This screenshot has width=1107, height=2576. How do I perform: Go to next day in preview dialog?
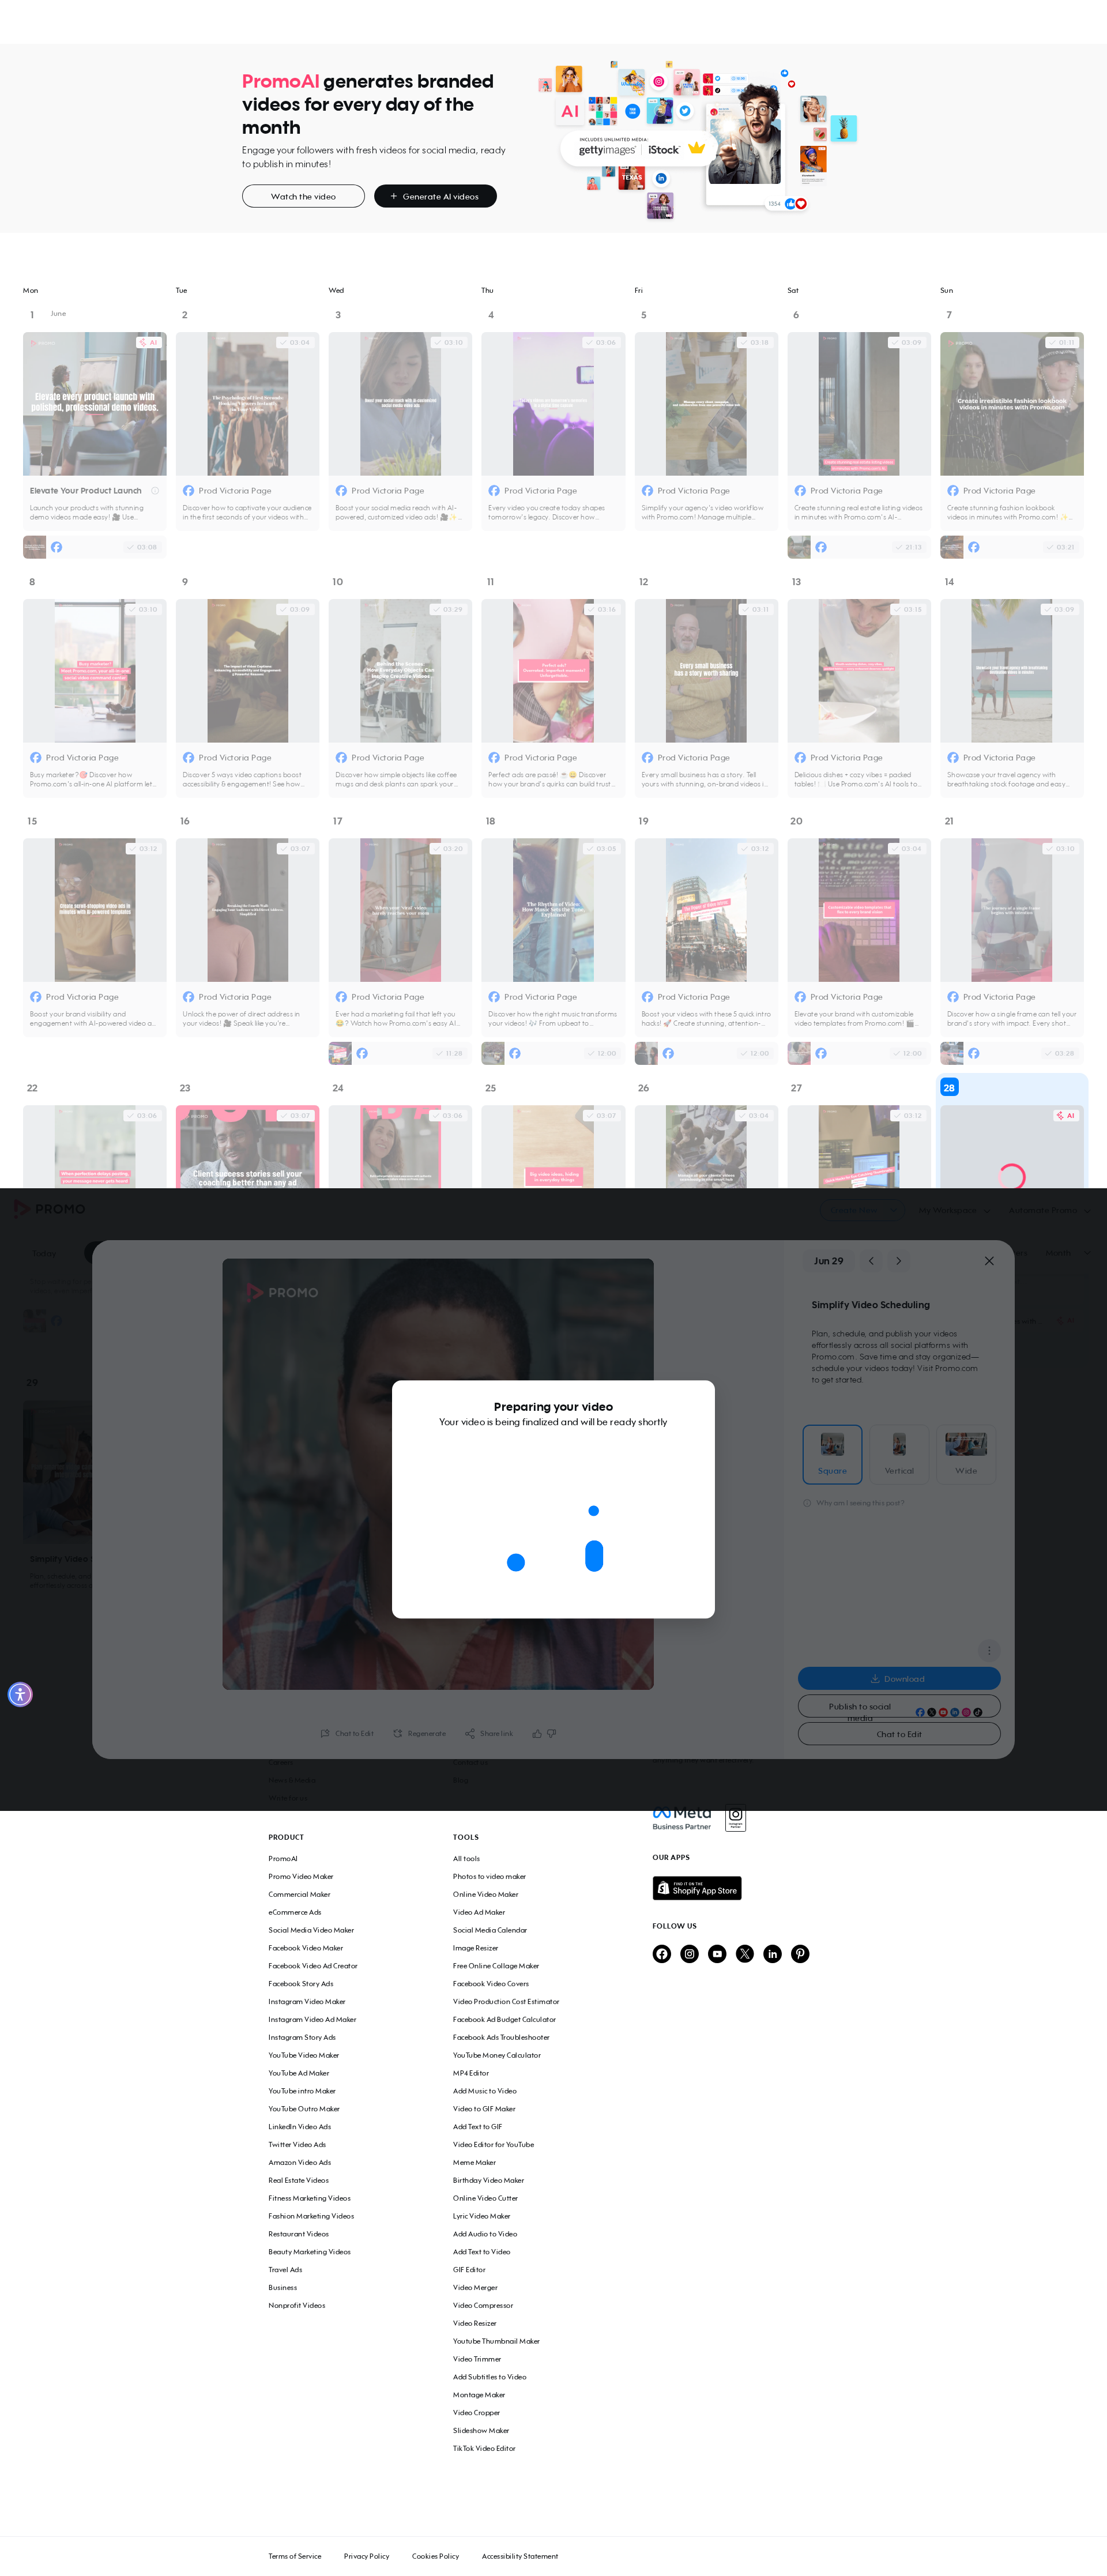[898, 1261]
